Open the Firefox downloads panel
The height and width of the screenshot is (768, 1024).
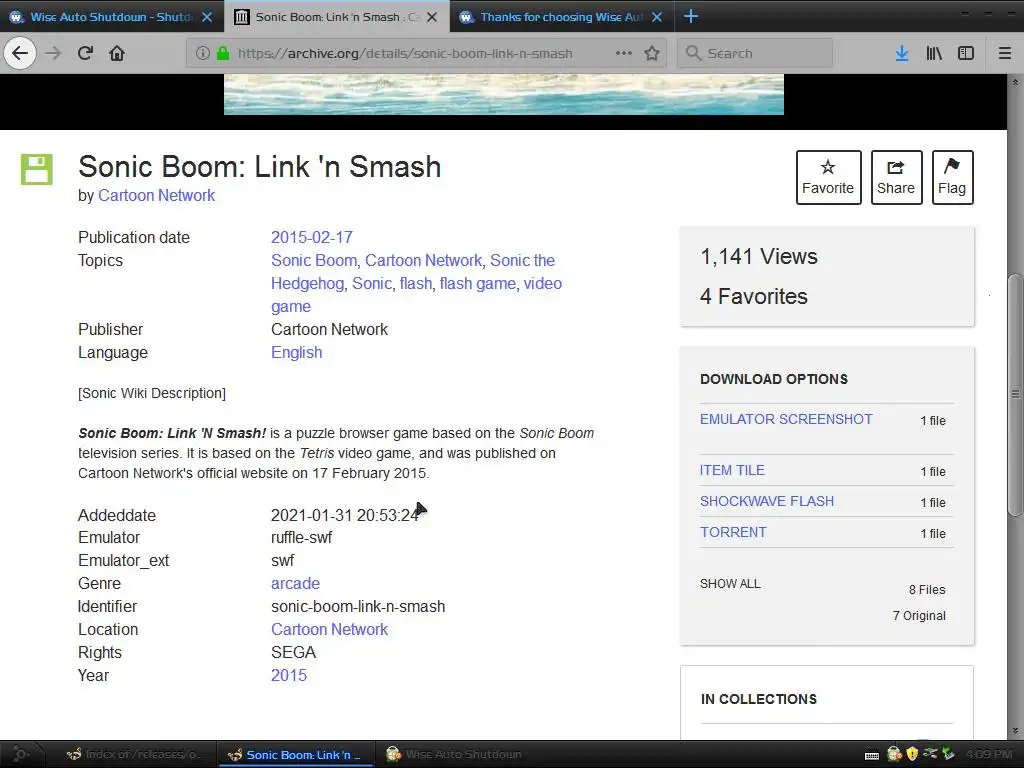902,53
